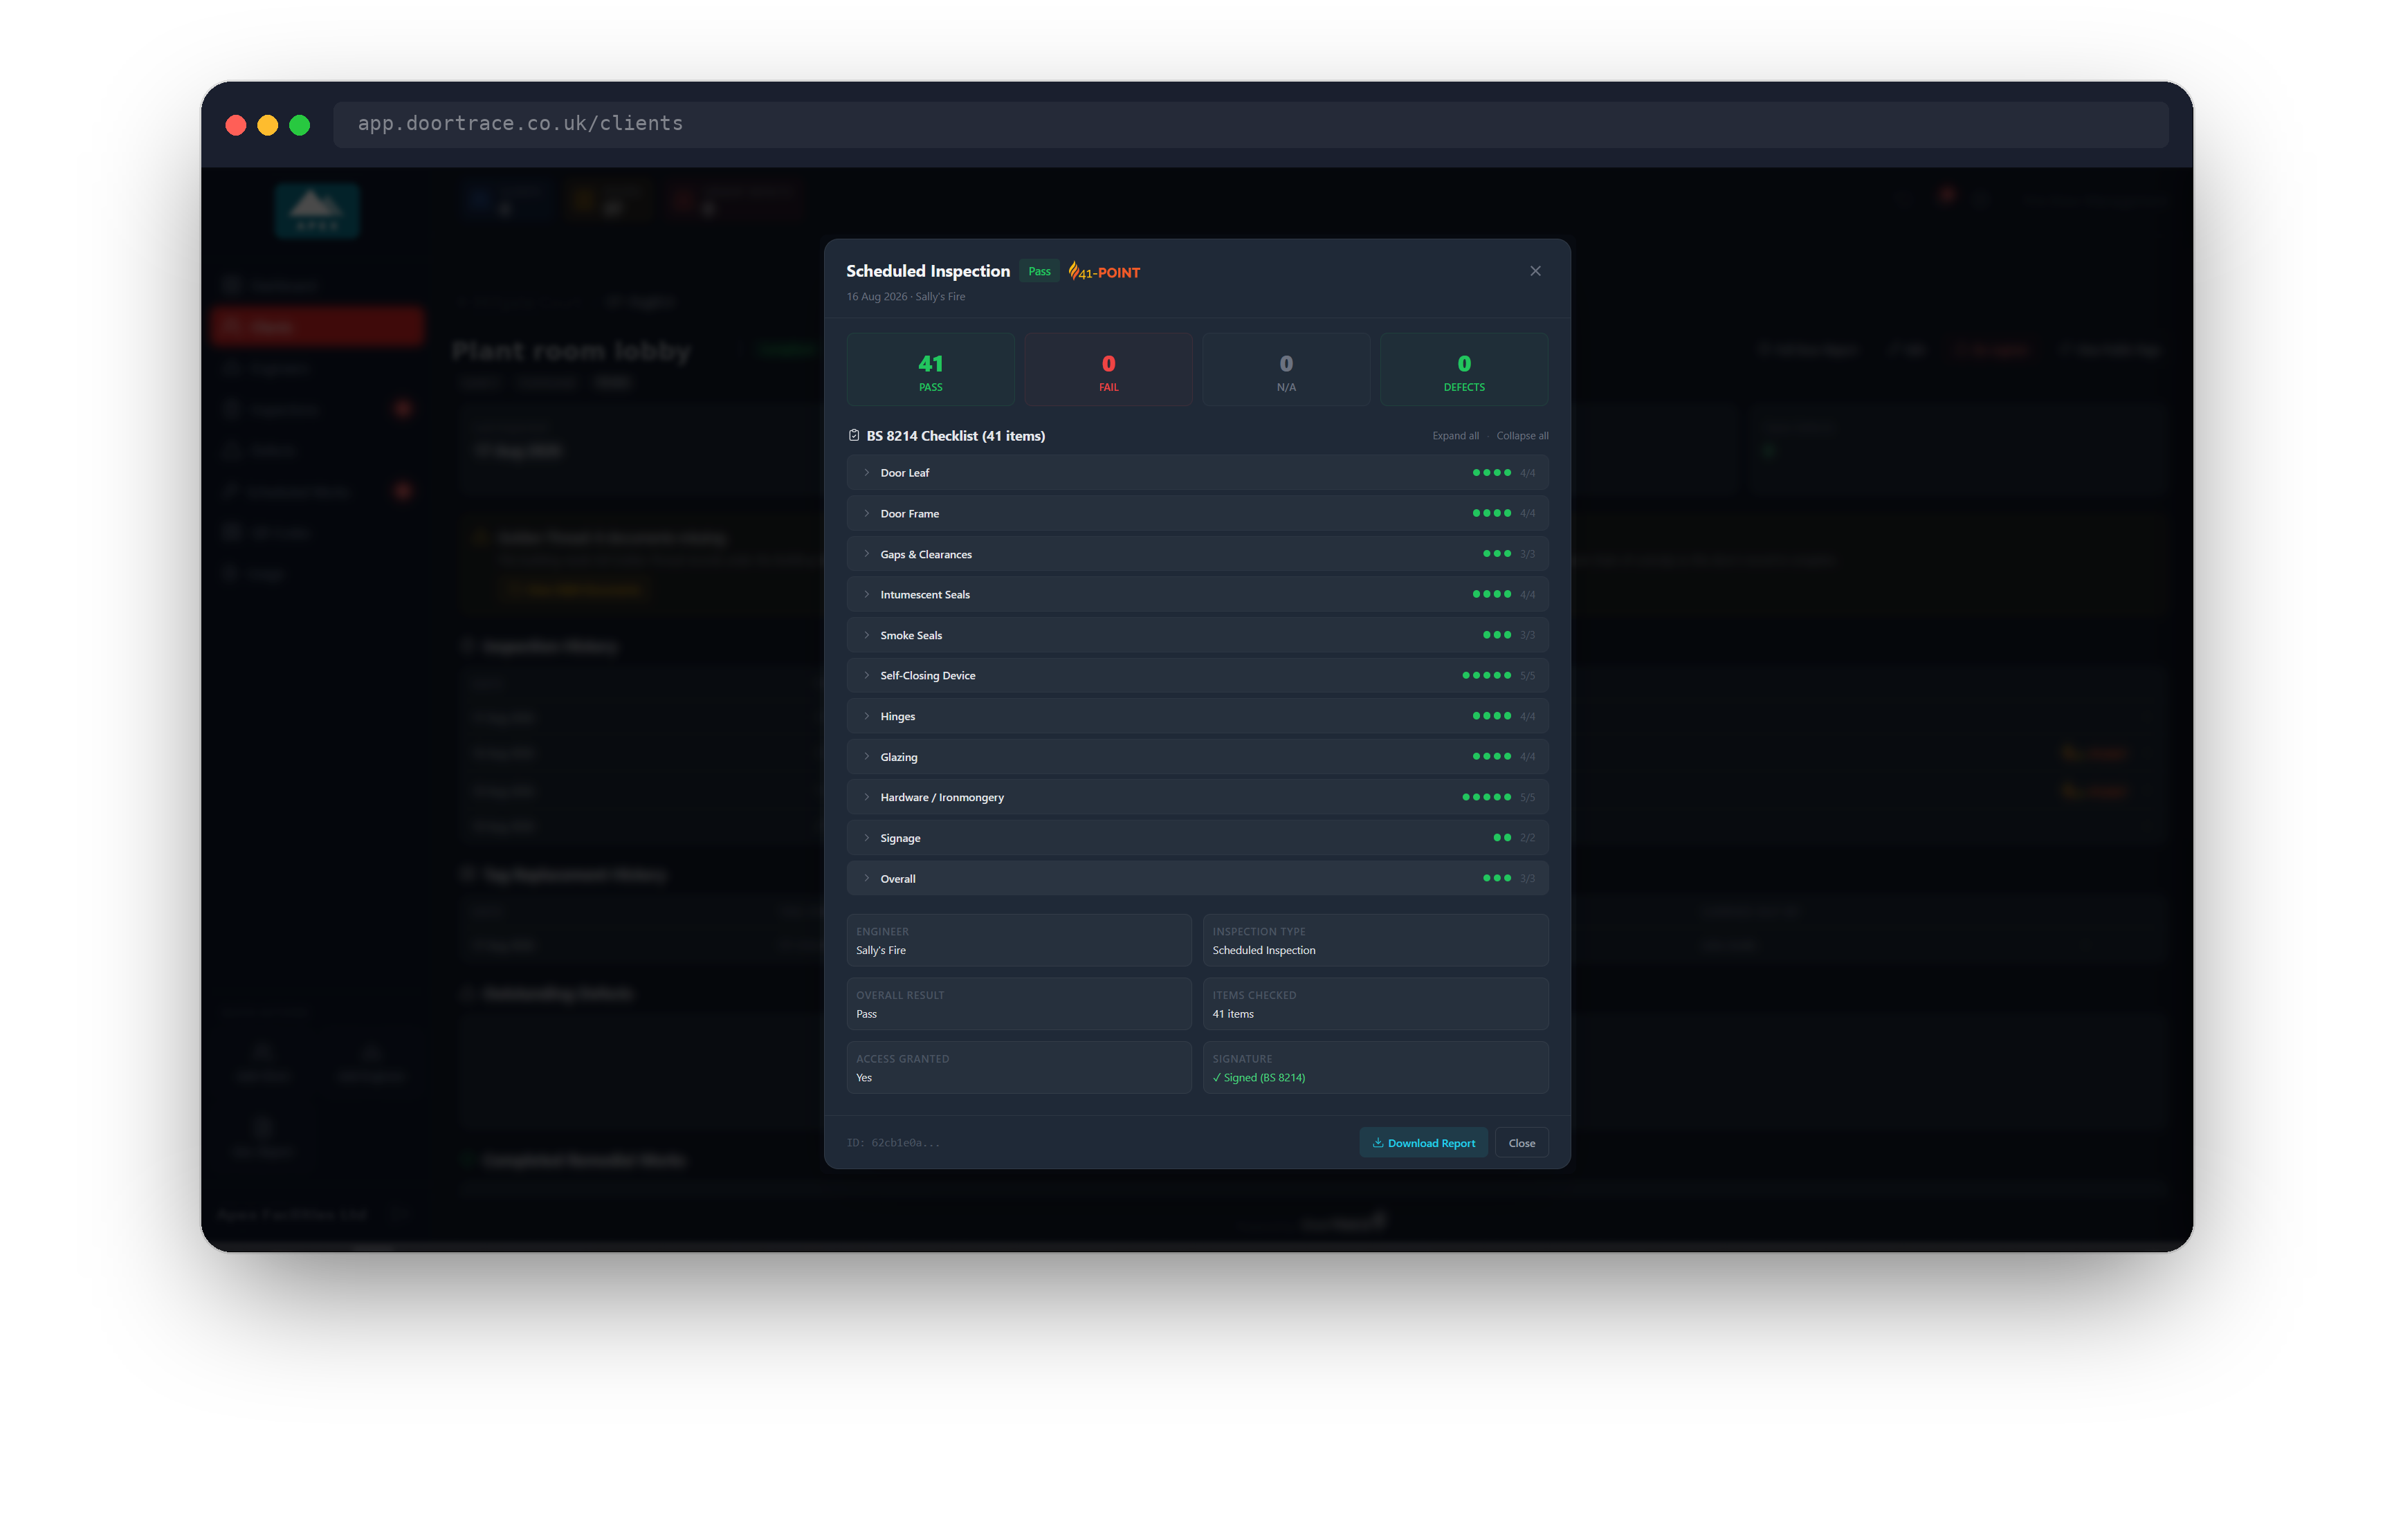Click the Collapse all link
Viewport: 2394px width, 1540px height.
[x=1522, y=436]
